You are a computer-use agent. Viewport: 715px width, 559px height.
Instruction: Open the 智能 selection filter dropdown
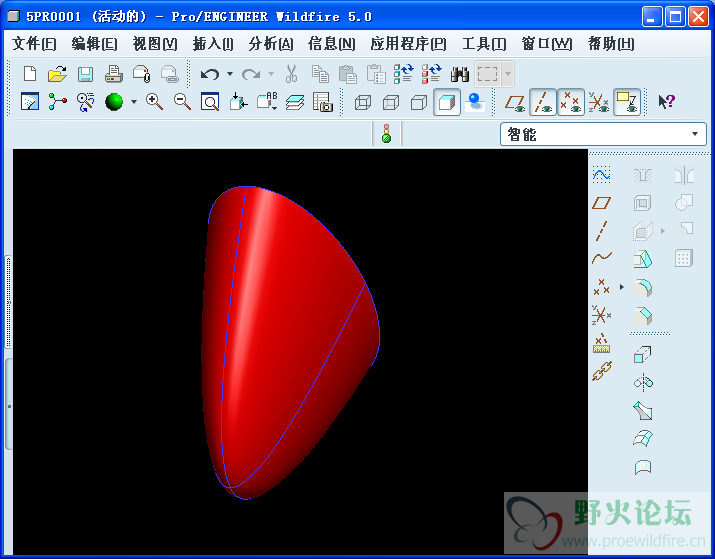pyautogui.click(x=603, y=134)
